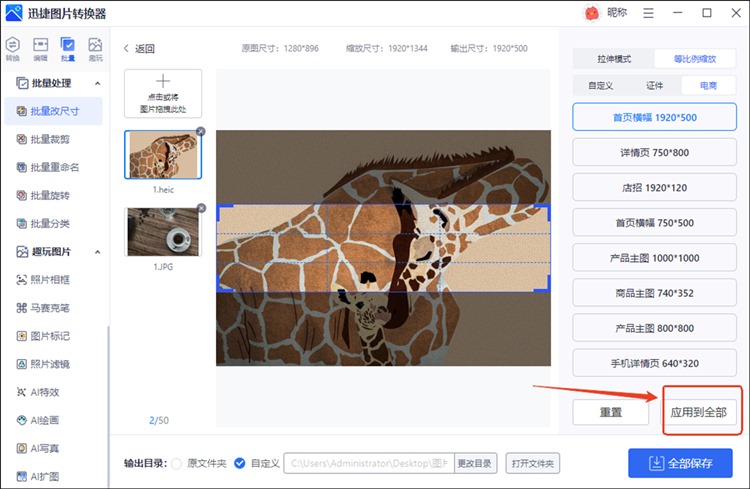Open the 转换 tool icon in top toolbar
The width and height of the screenshot is (750, 489).
tap(12, 47)
